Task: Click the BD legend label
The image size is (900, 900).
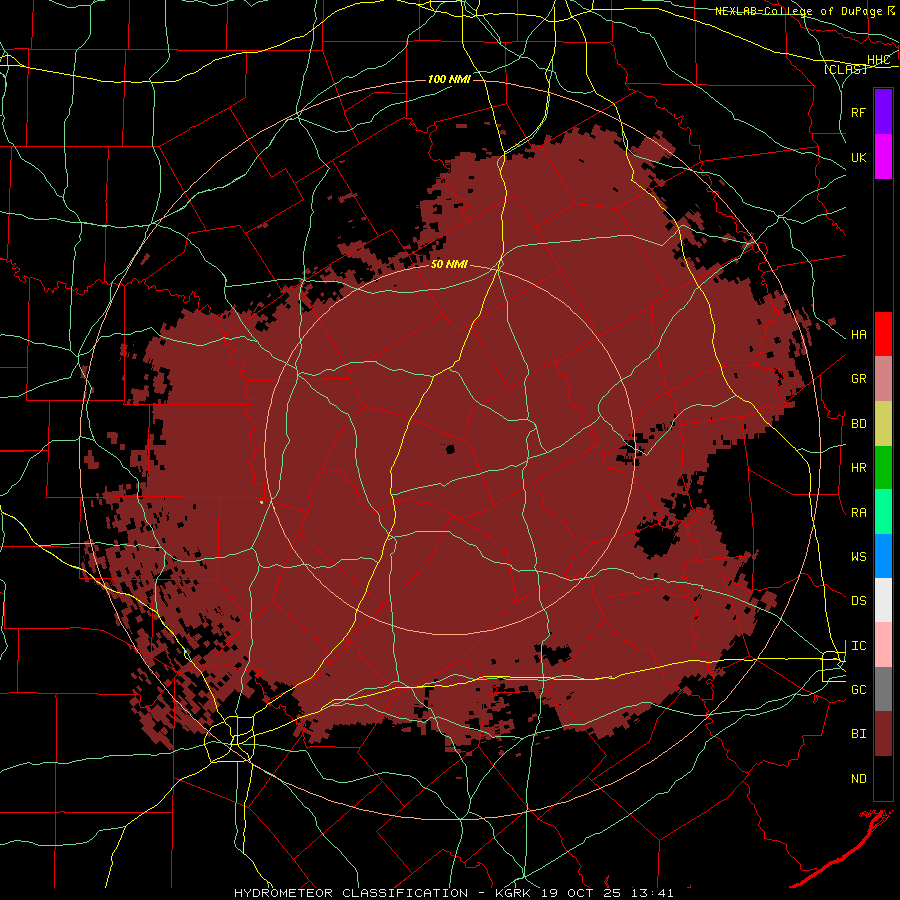Action: 858,424
